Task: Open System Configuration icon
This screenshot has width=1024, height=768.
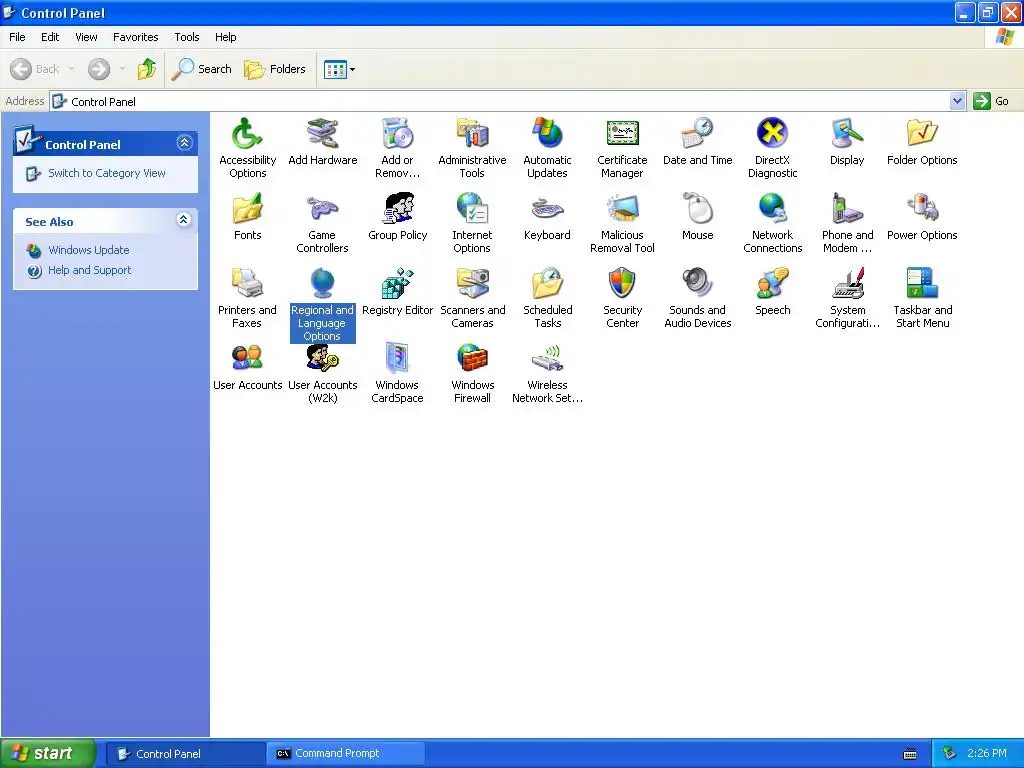Action: tap(847, 298)
